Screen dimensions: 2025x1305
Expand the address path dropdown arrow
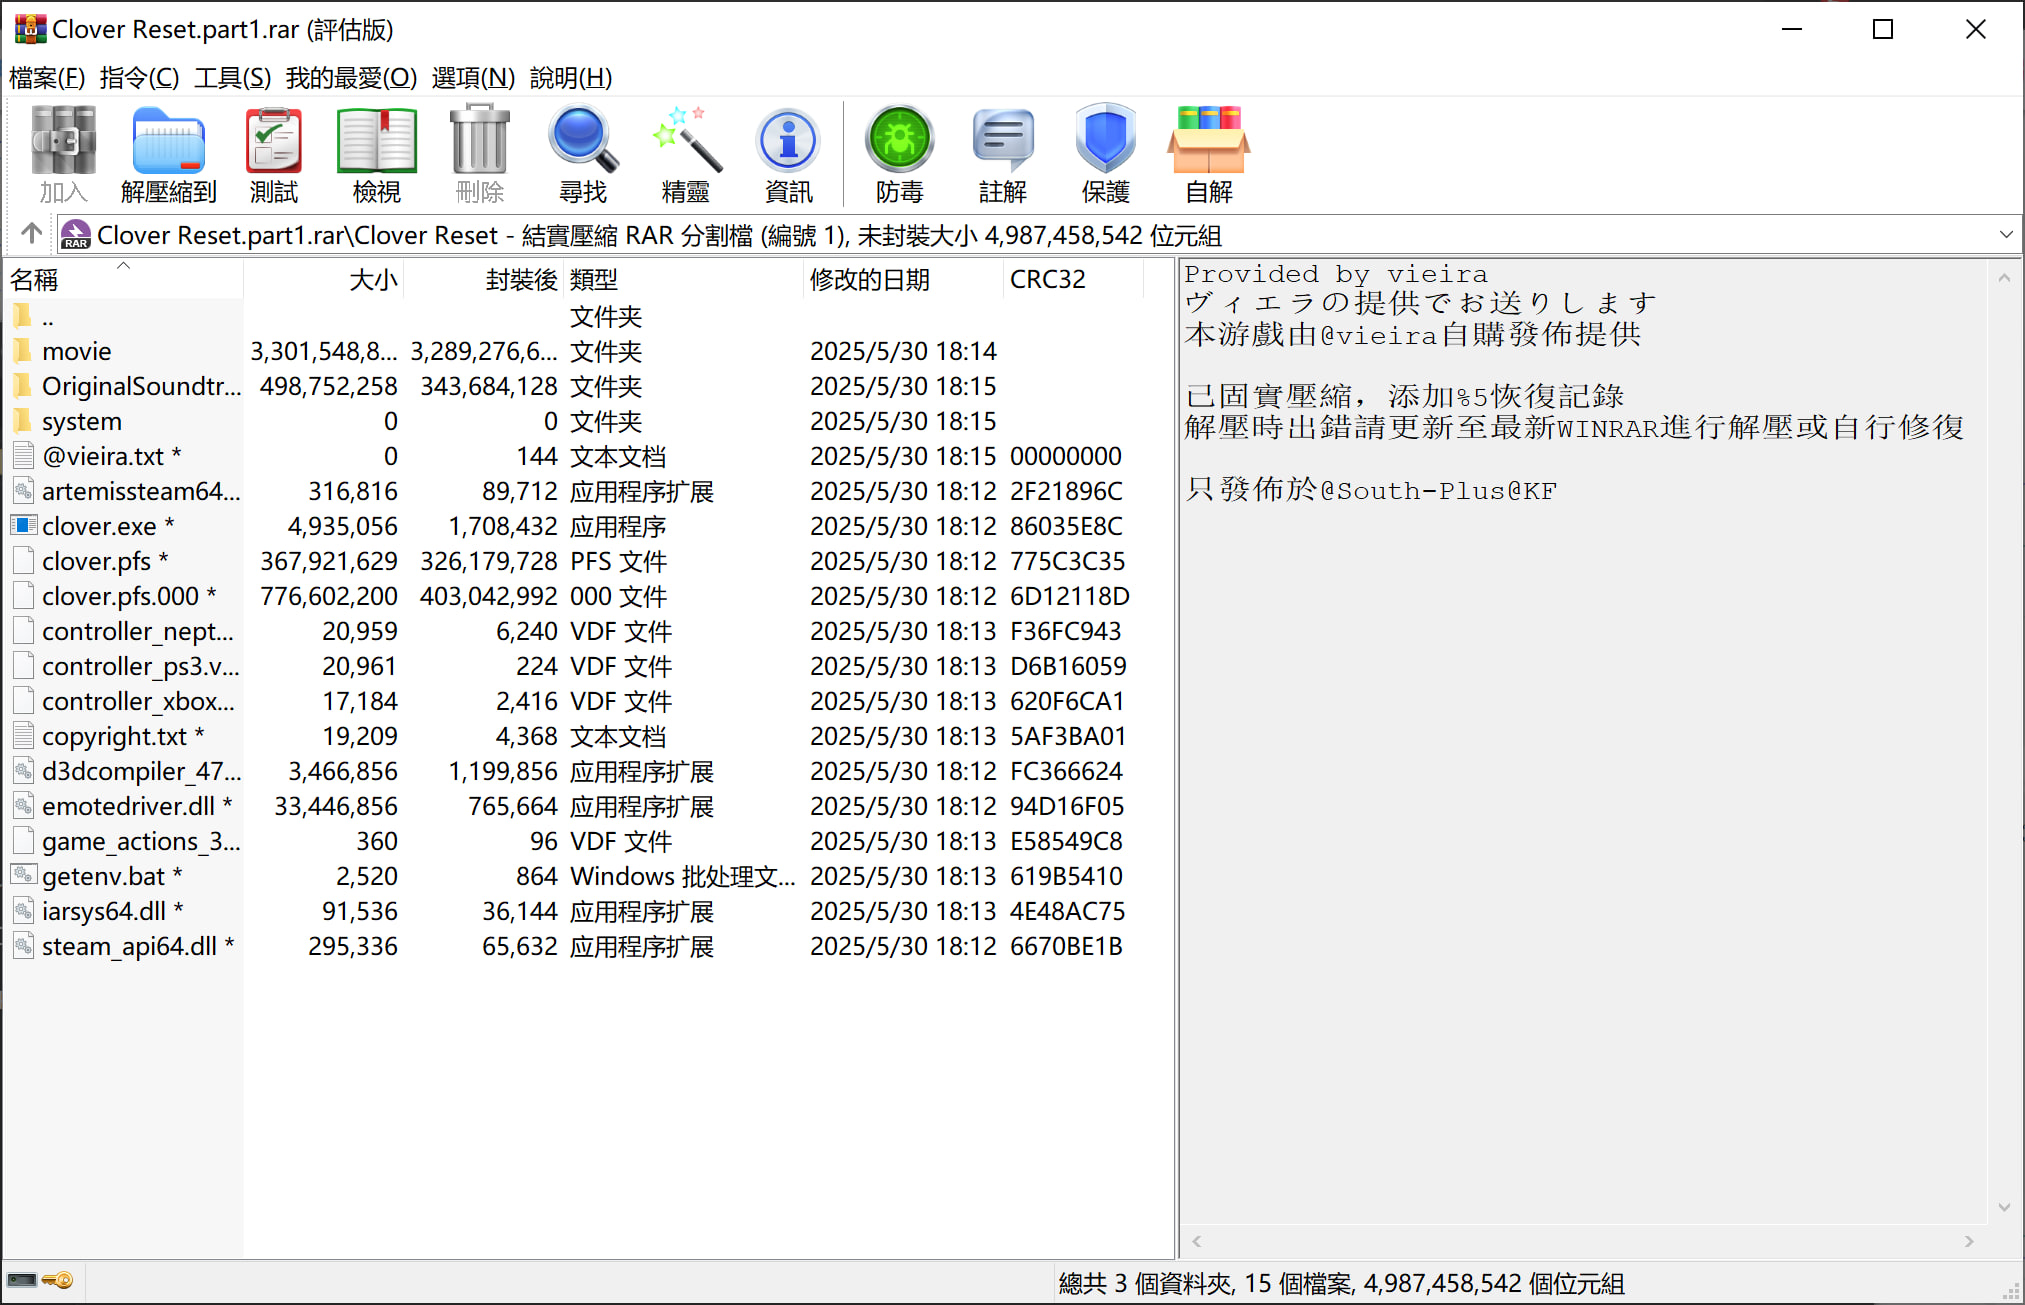point(2005,235)
